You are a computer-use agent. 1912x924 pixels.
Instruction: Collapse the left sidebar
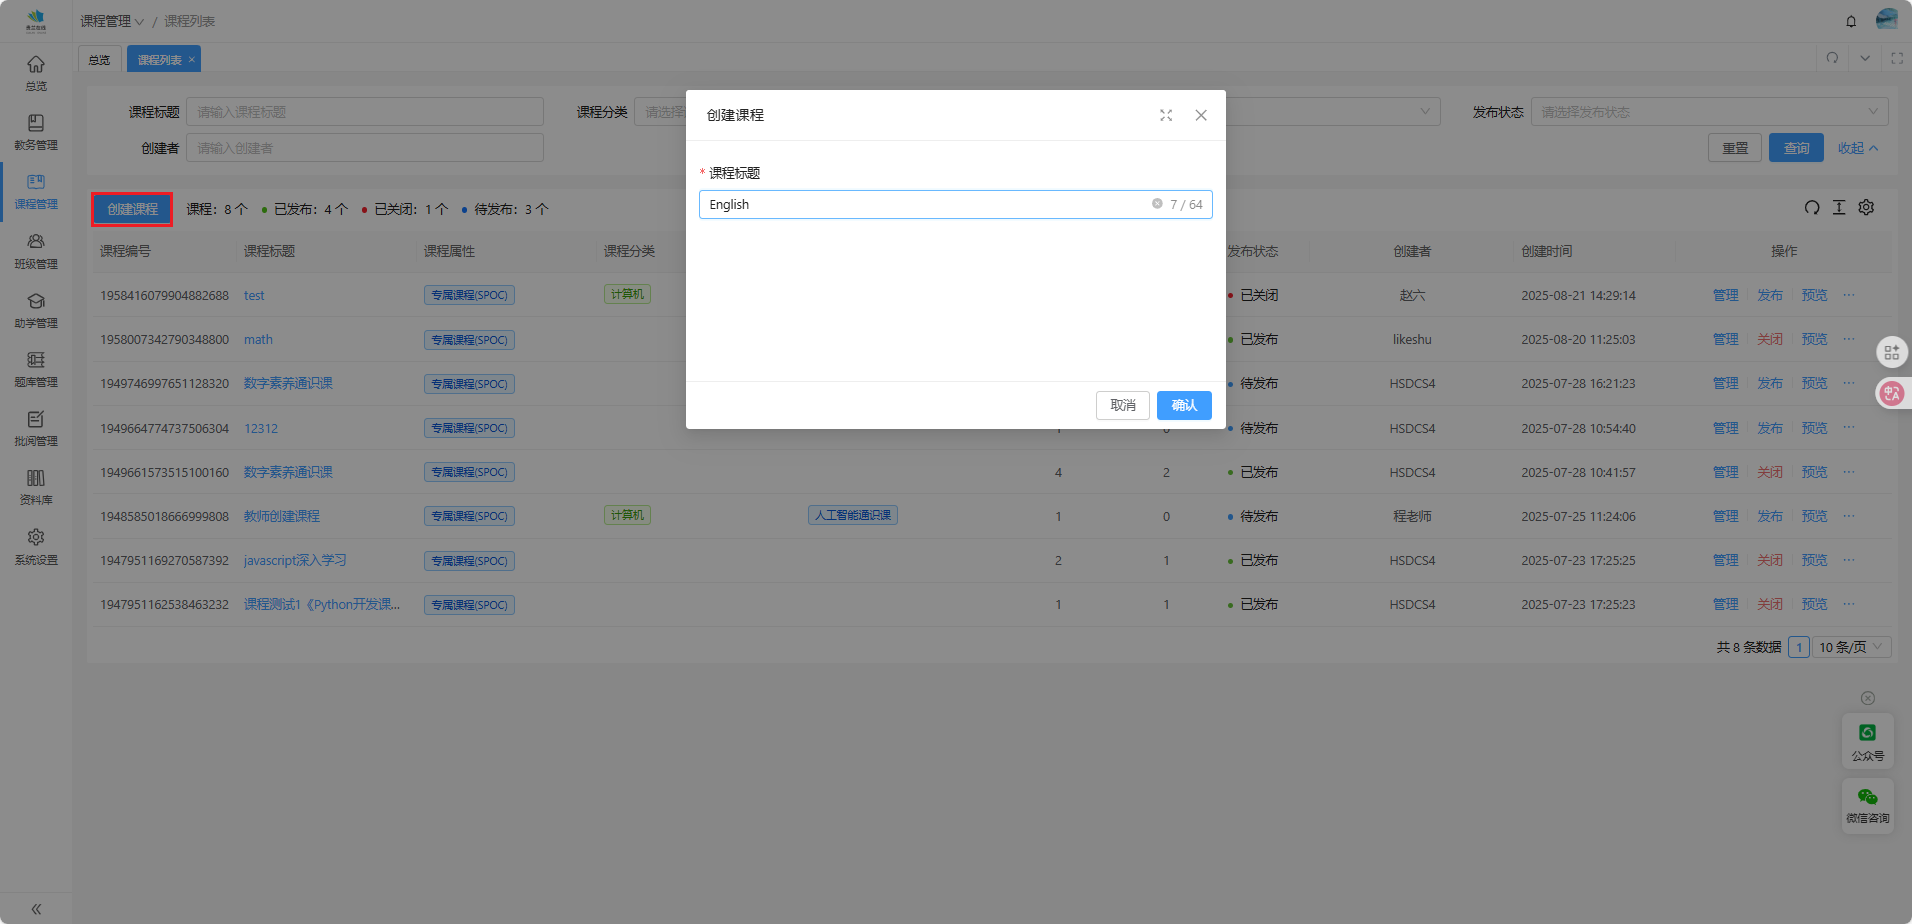tap(36, 909)
